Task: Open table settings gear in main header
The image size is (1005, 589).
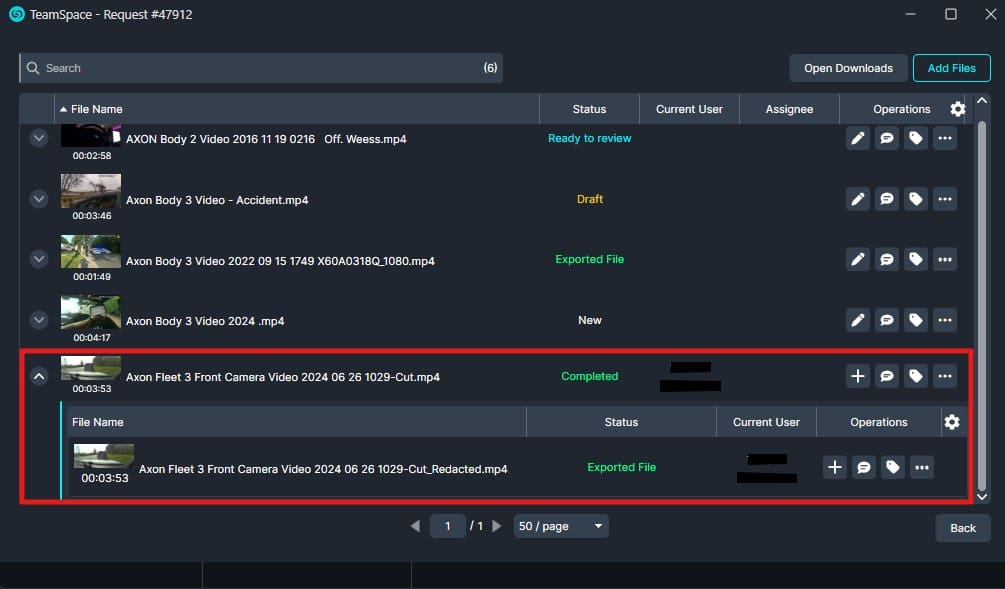Action: [957, 109]
